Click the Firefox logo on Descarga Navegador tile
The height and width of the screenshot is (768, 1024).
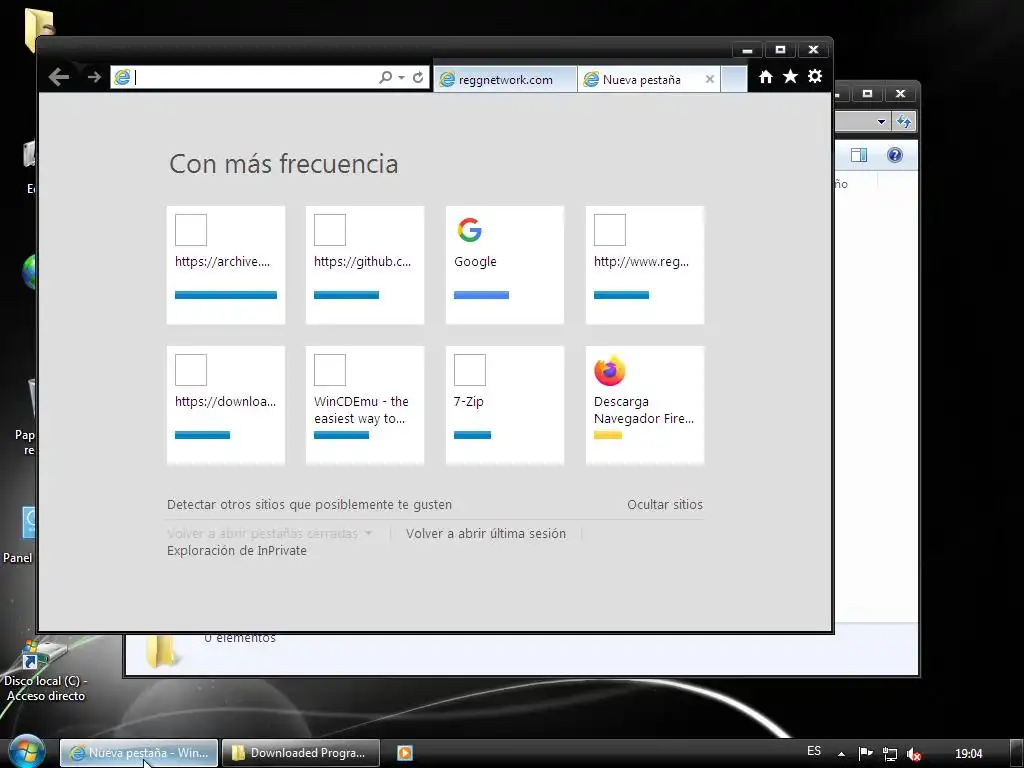tap(610, 370)
